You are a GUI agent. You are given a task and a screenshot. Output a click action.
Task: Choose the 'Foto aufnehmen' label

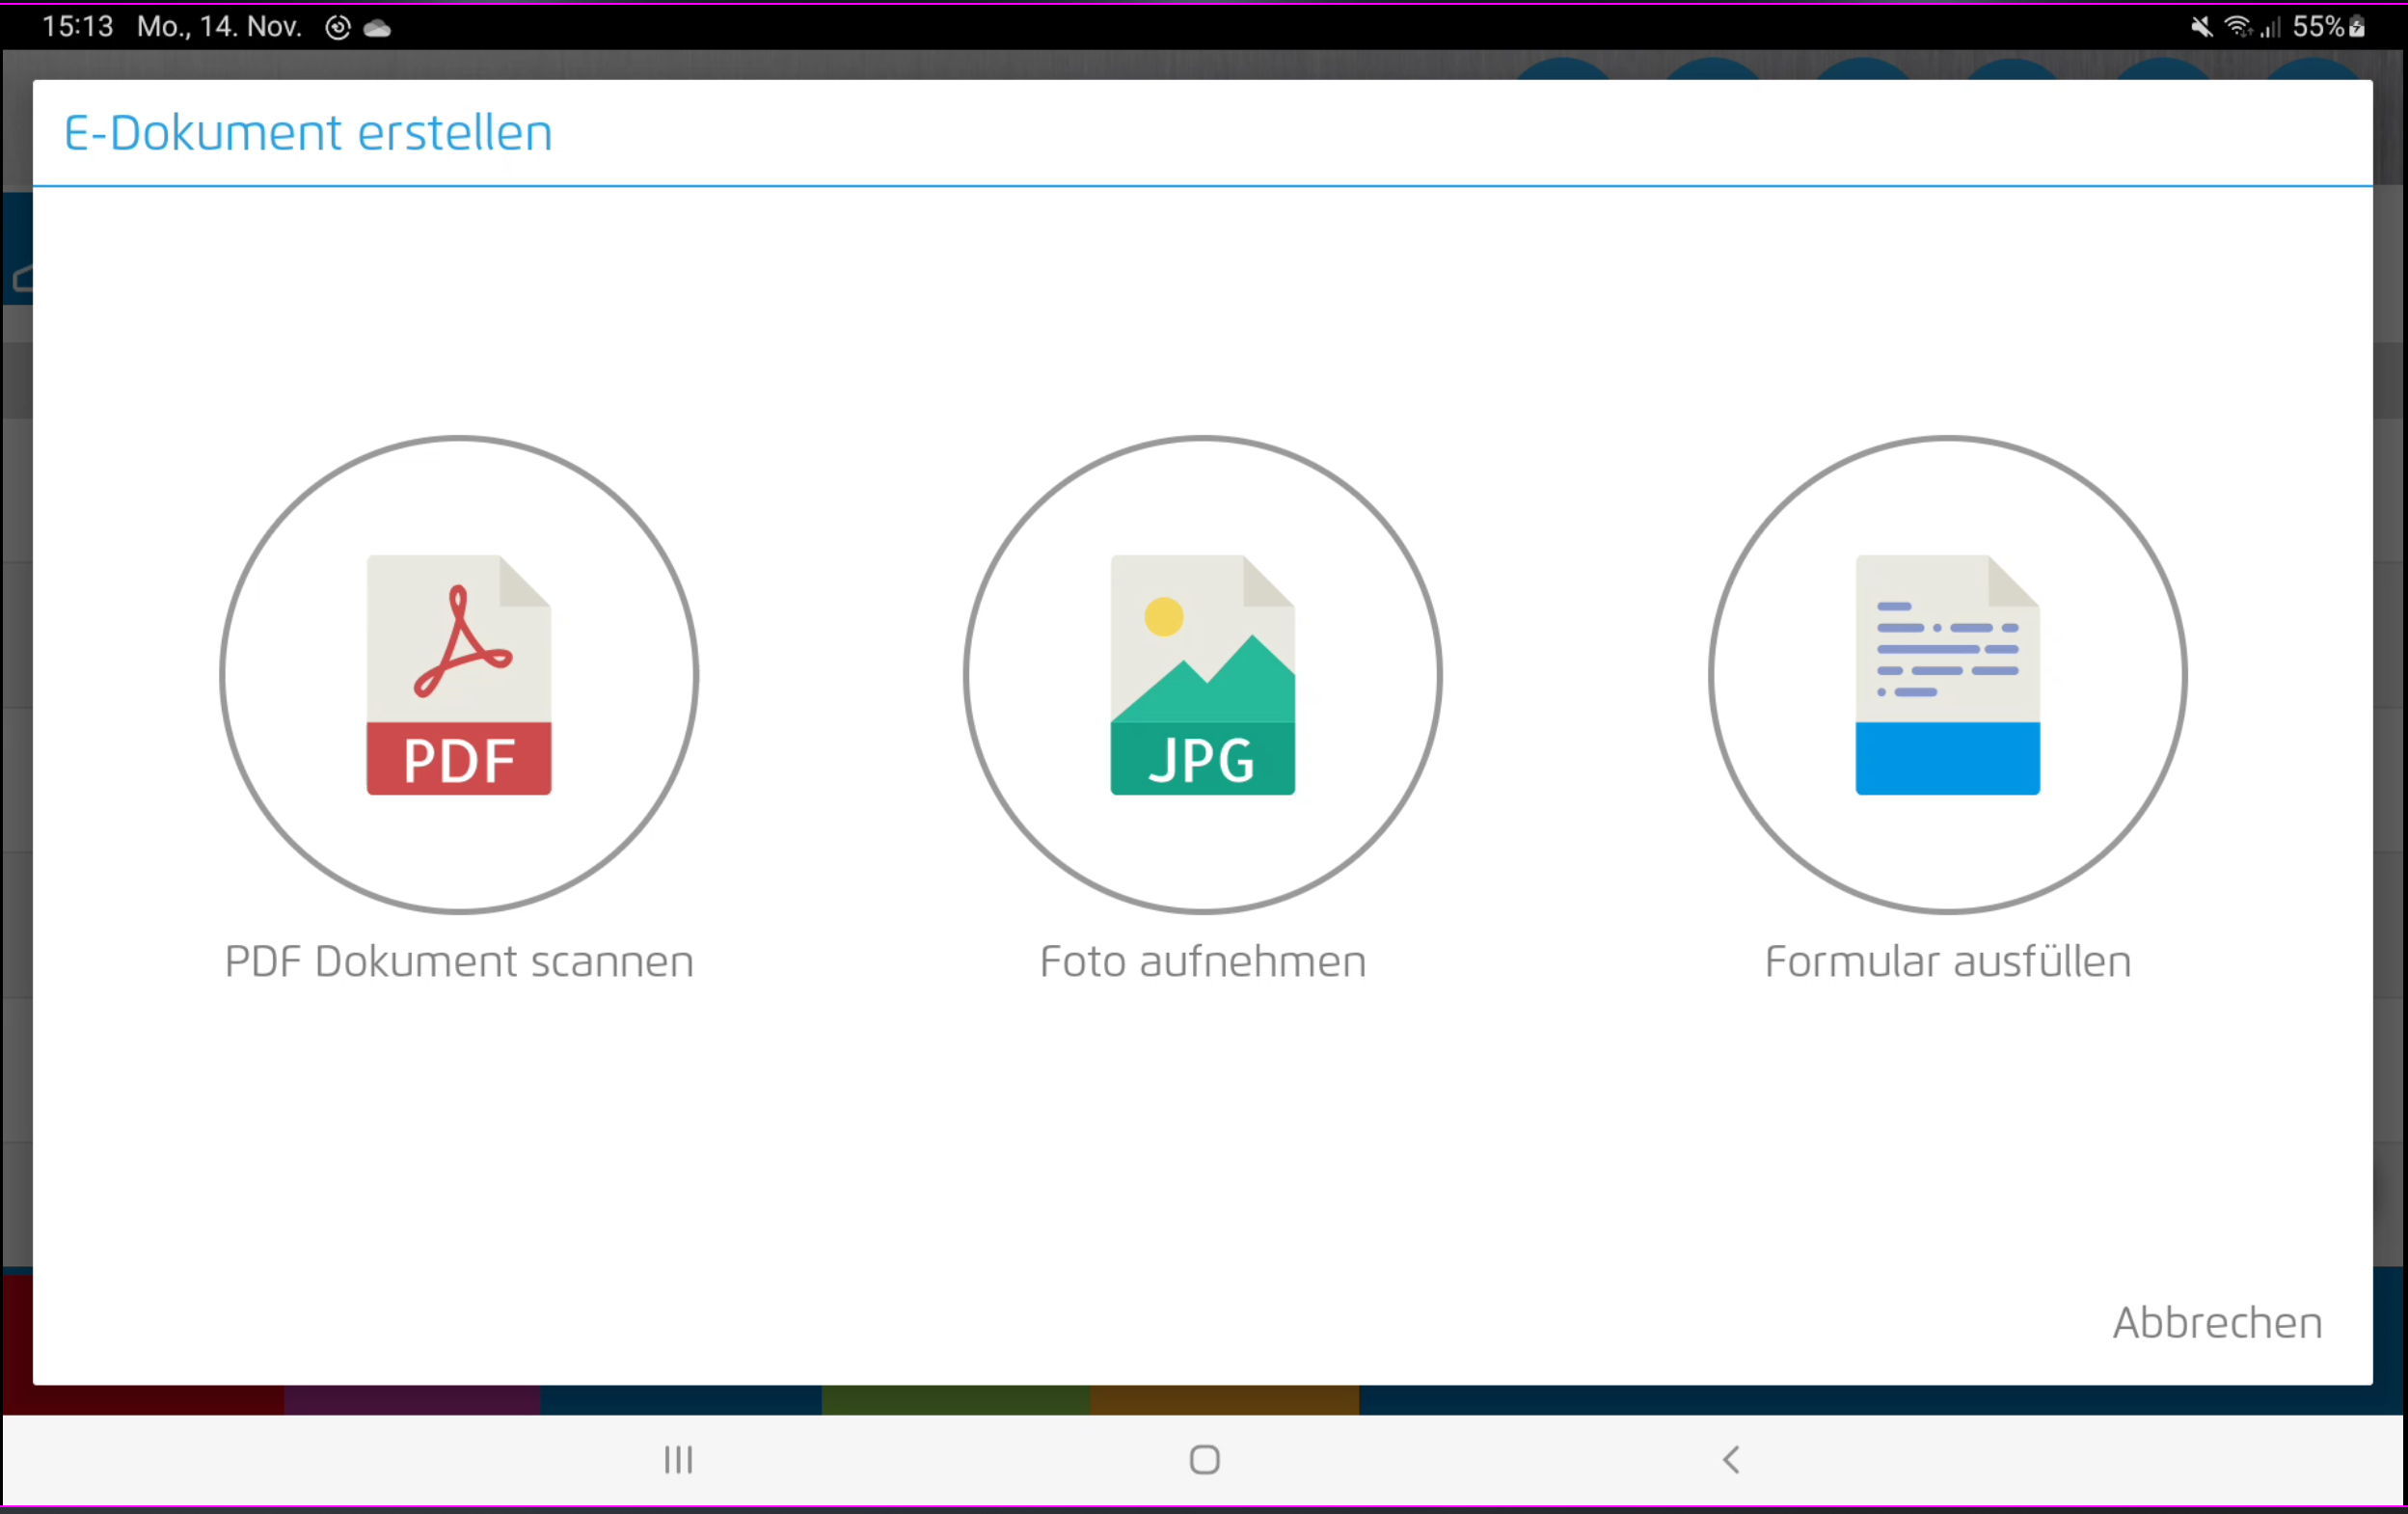click(x=1202, y=961)
